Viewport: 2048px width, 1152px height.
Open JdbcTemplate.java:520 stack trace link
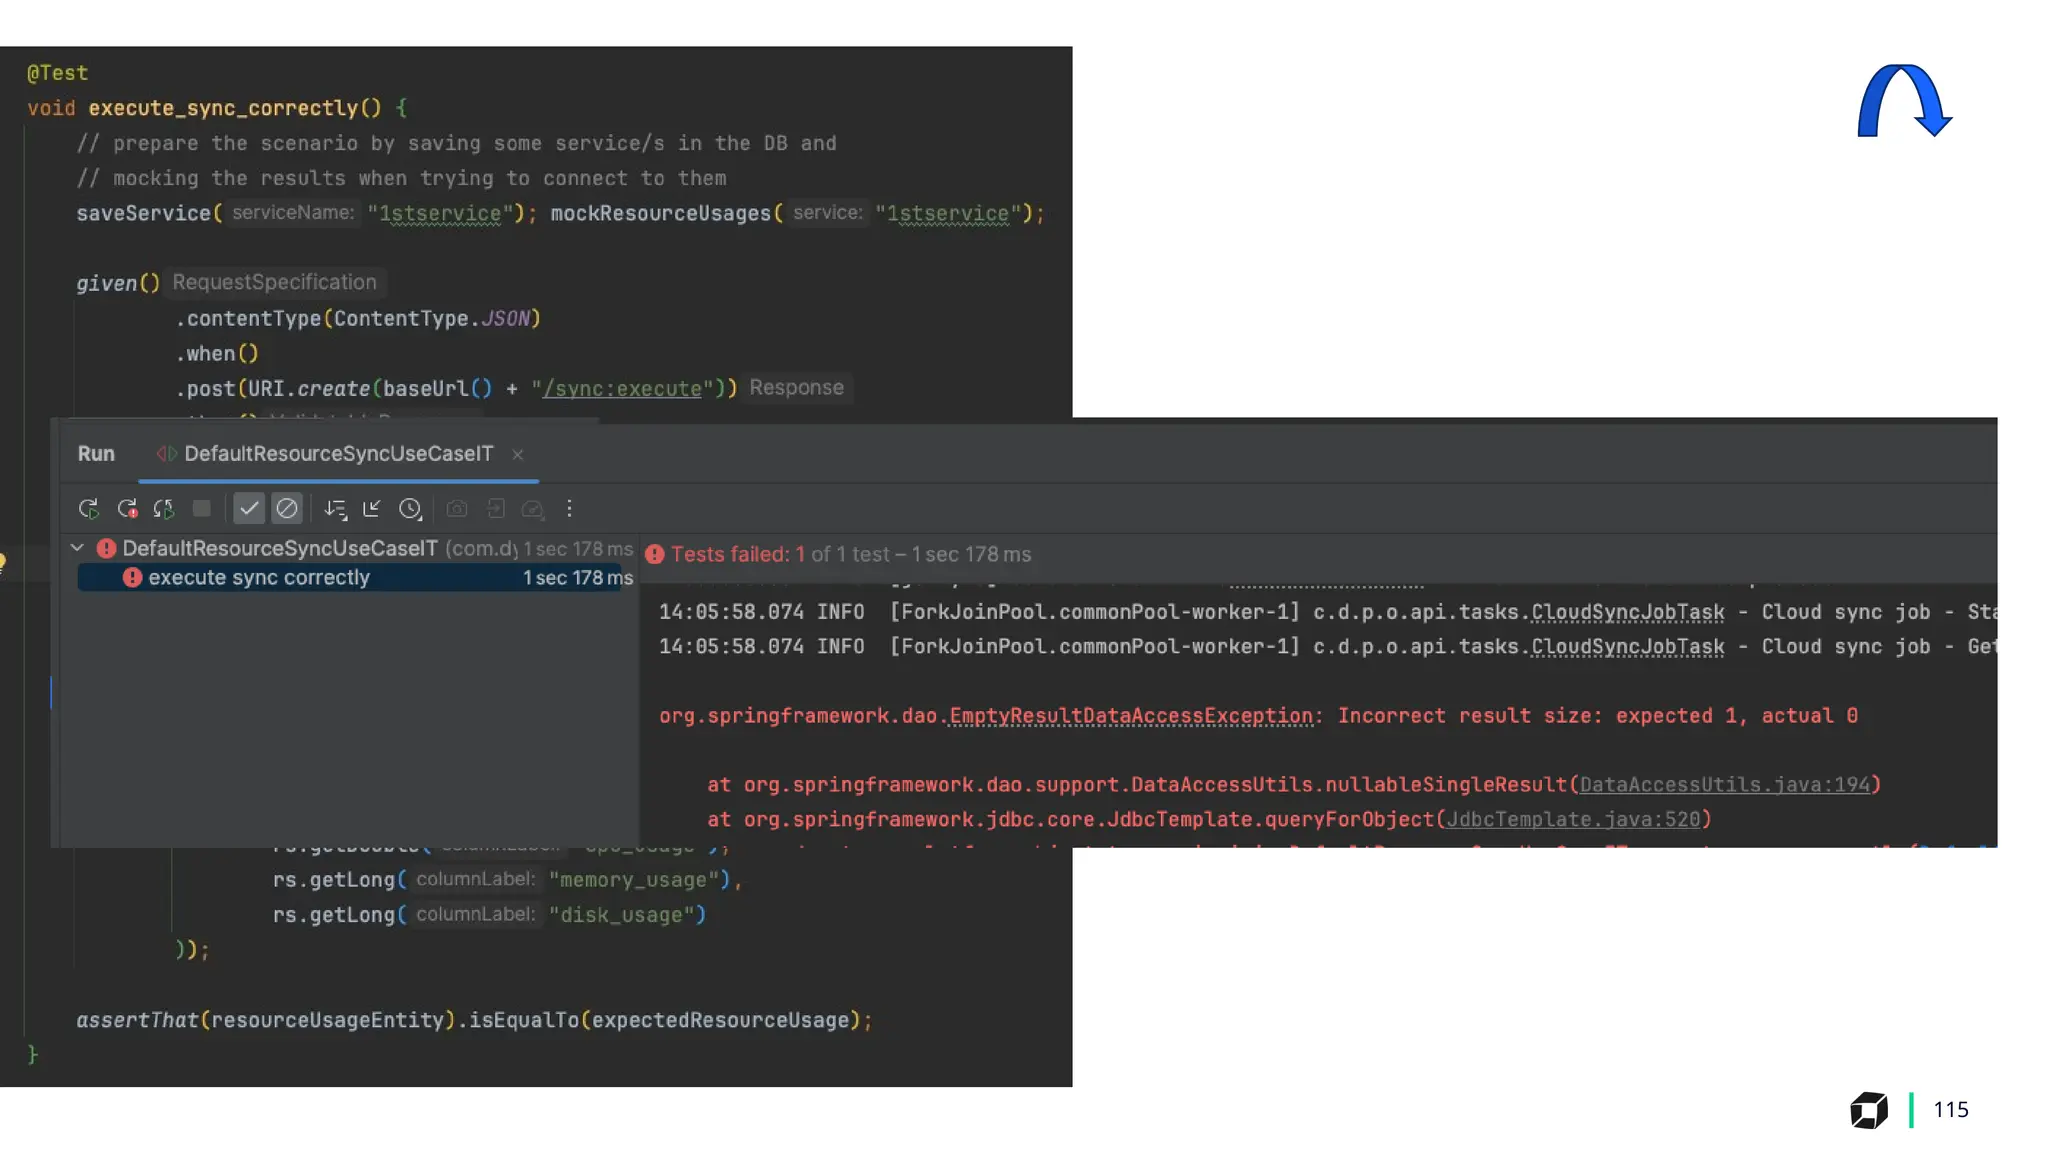pos(1573,820)
